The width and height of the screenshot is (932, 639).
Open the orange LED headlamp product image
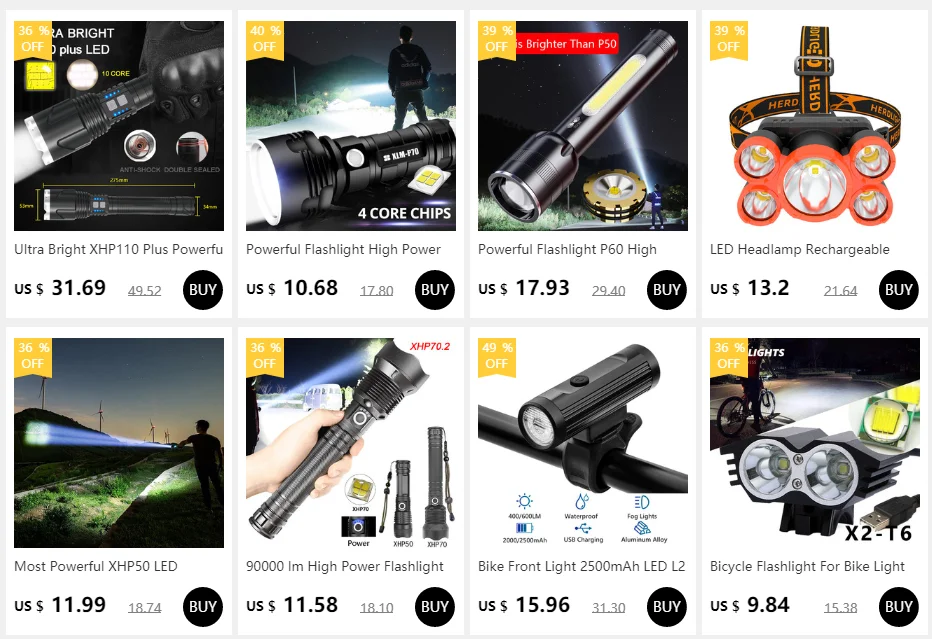click(814, 126)
